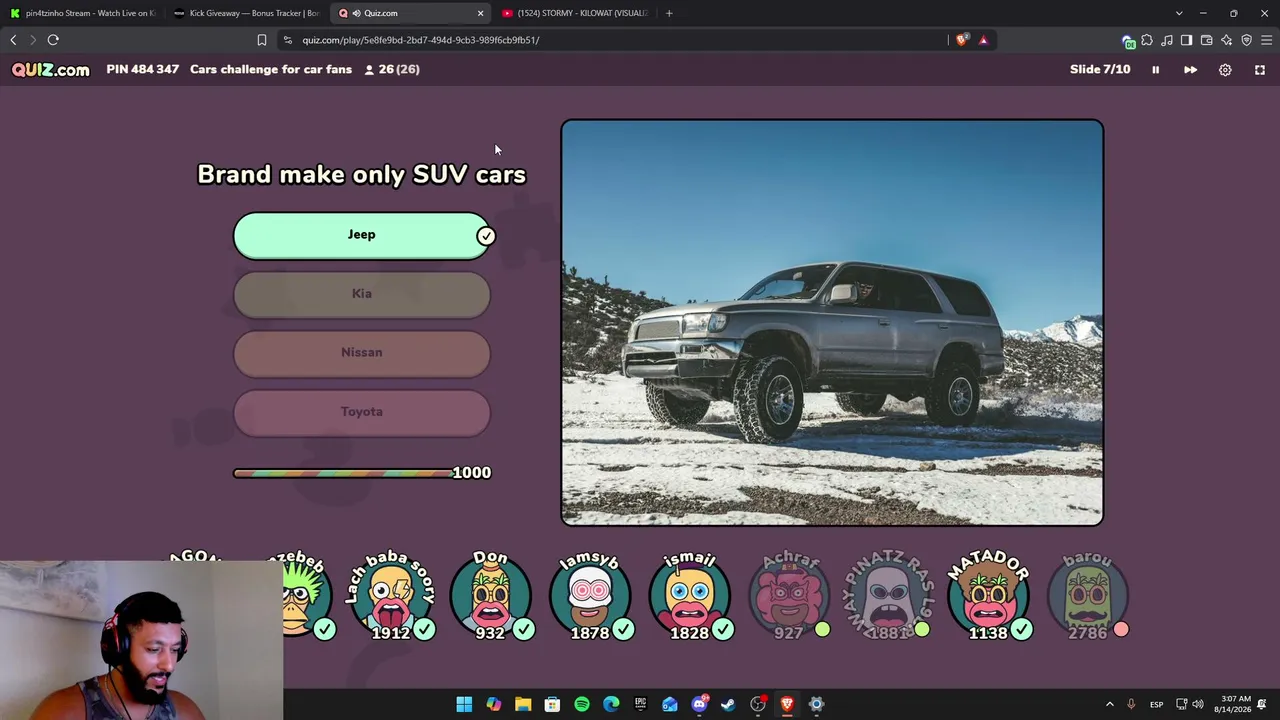Toggle the microphone tray icon
This screenshot has width=1280, height=720.
pyautogui.click(x=1131, y=704)
